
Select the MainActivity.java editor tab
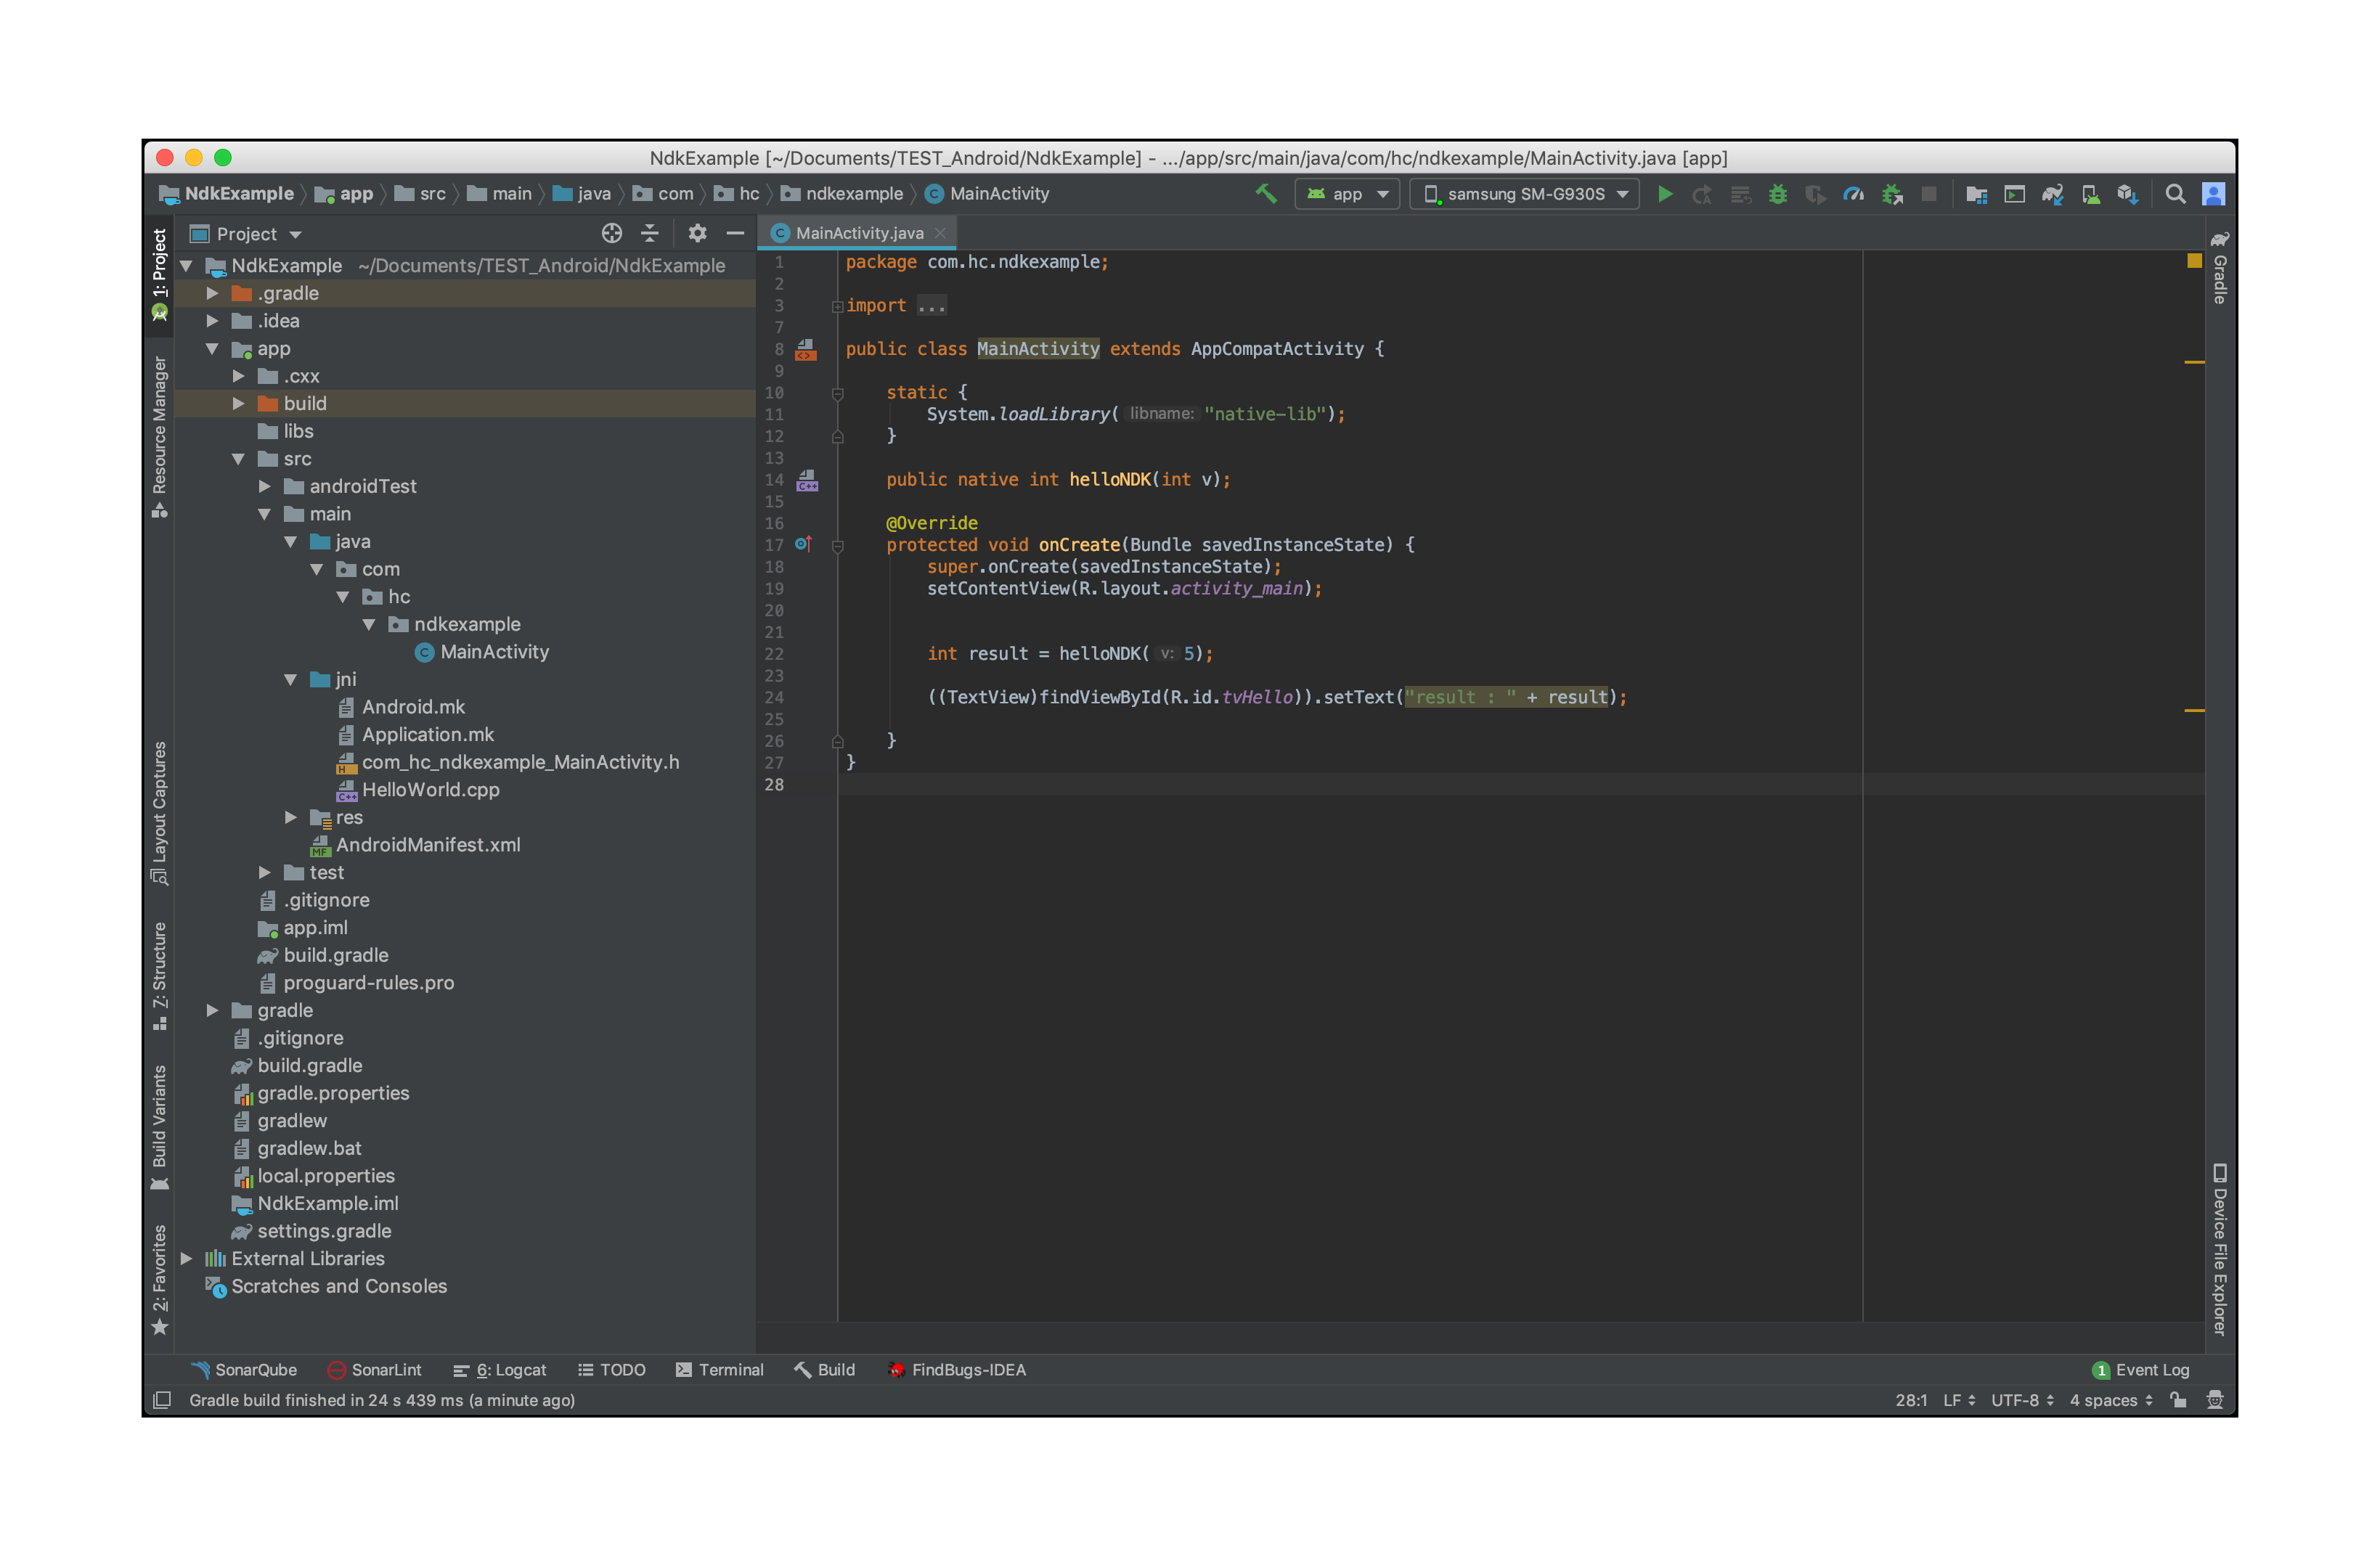click(858, 233)
